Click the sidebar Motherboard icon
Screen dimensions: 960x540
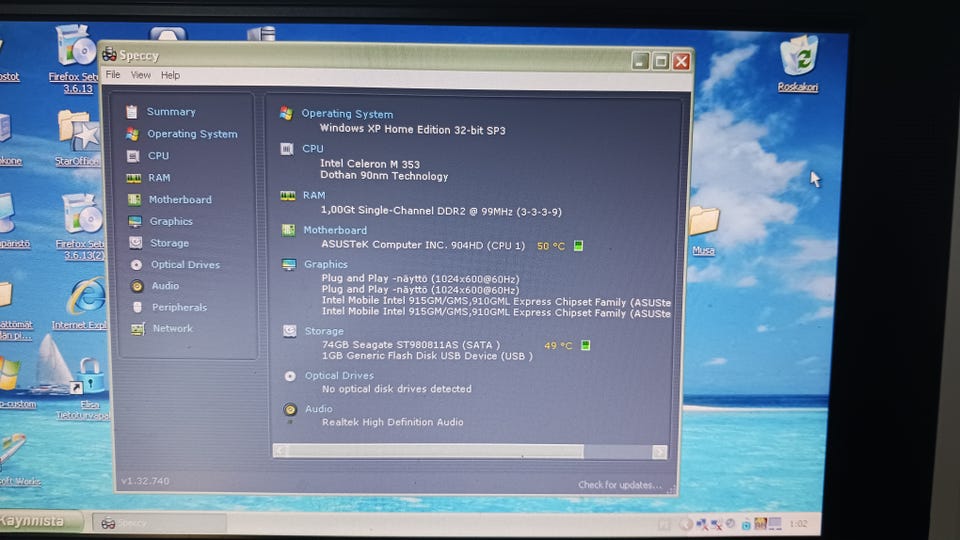(134, 200)
